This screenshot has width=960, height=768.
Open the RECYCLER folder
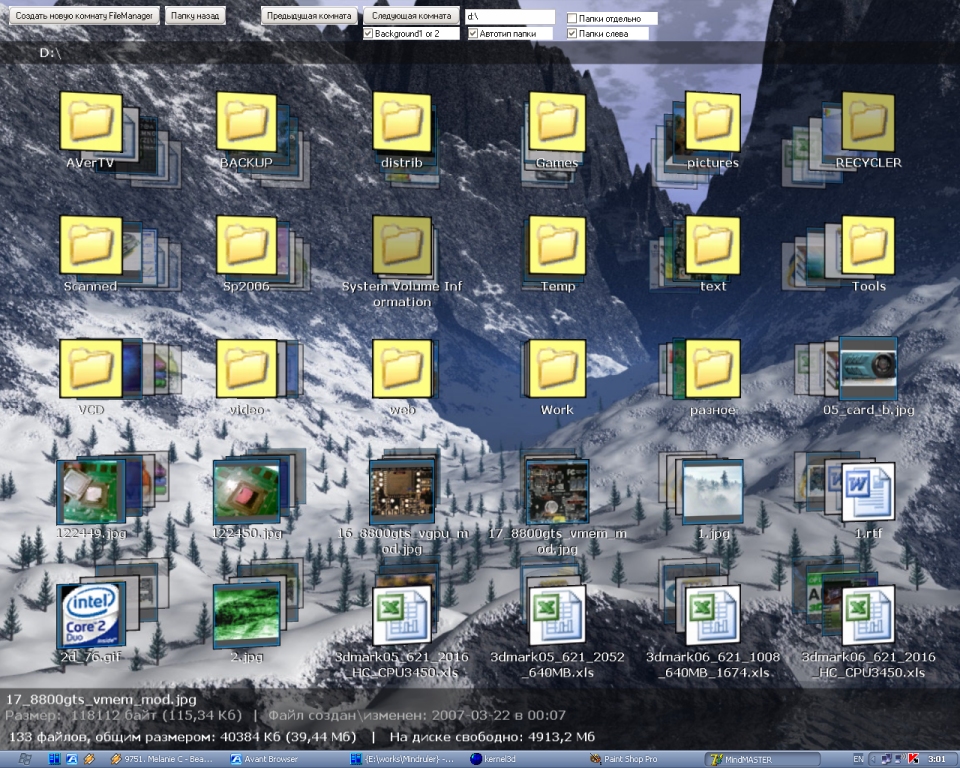(x=868, y=122)
